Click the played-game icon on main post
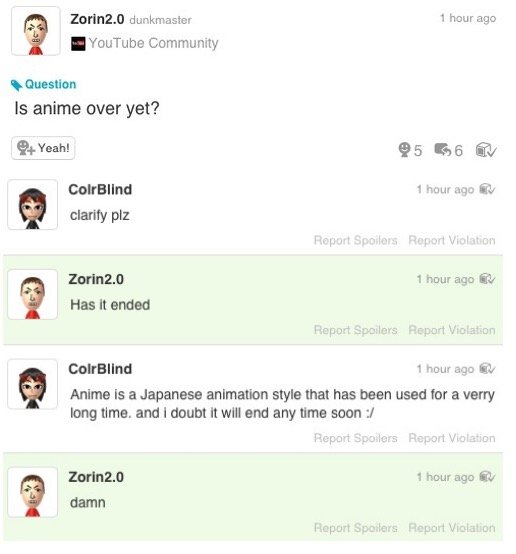This screenshot has width=516, height=554. coord(486,150)
